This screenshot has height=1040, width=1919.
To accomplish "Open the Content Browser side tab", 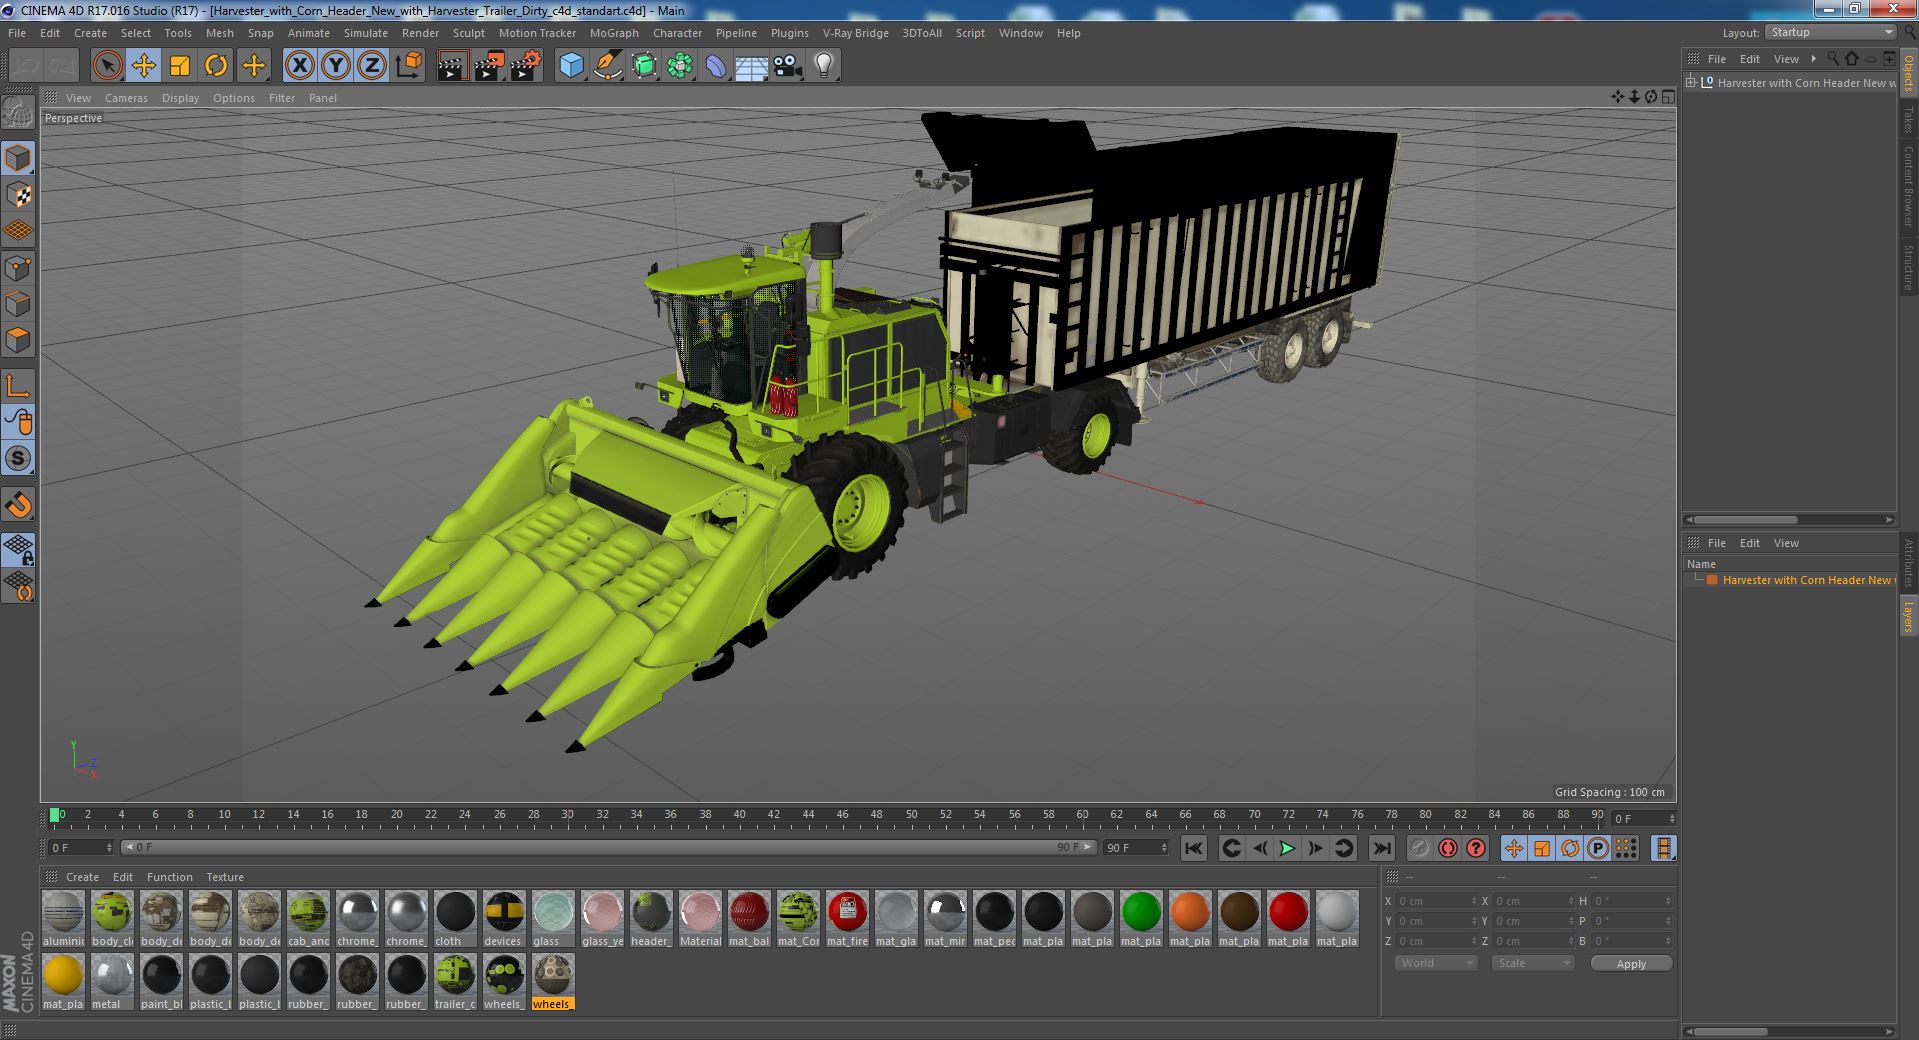I will [x=1908, y=186].
